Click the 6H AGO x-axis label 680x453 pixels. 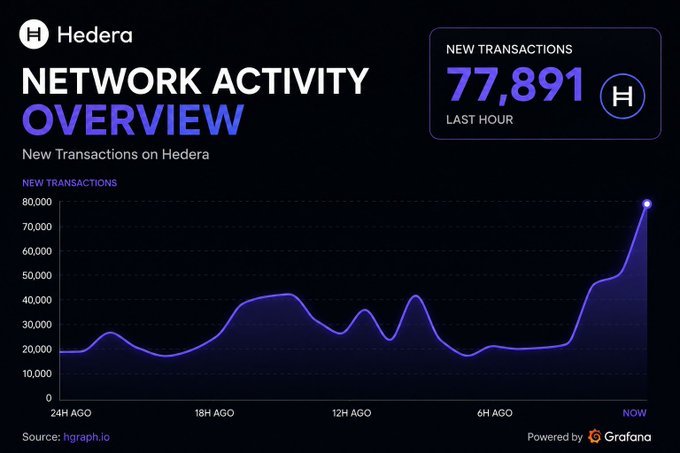pyautogui.click(x=495, y=413)
